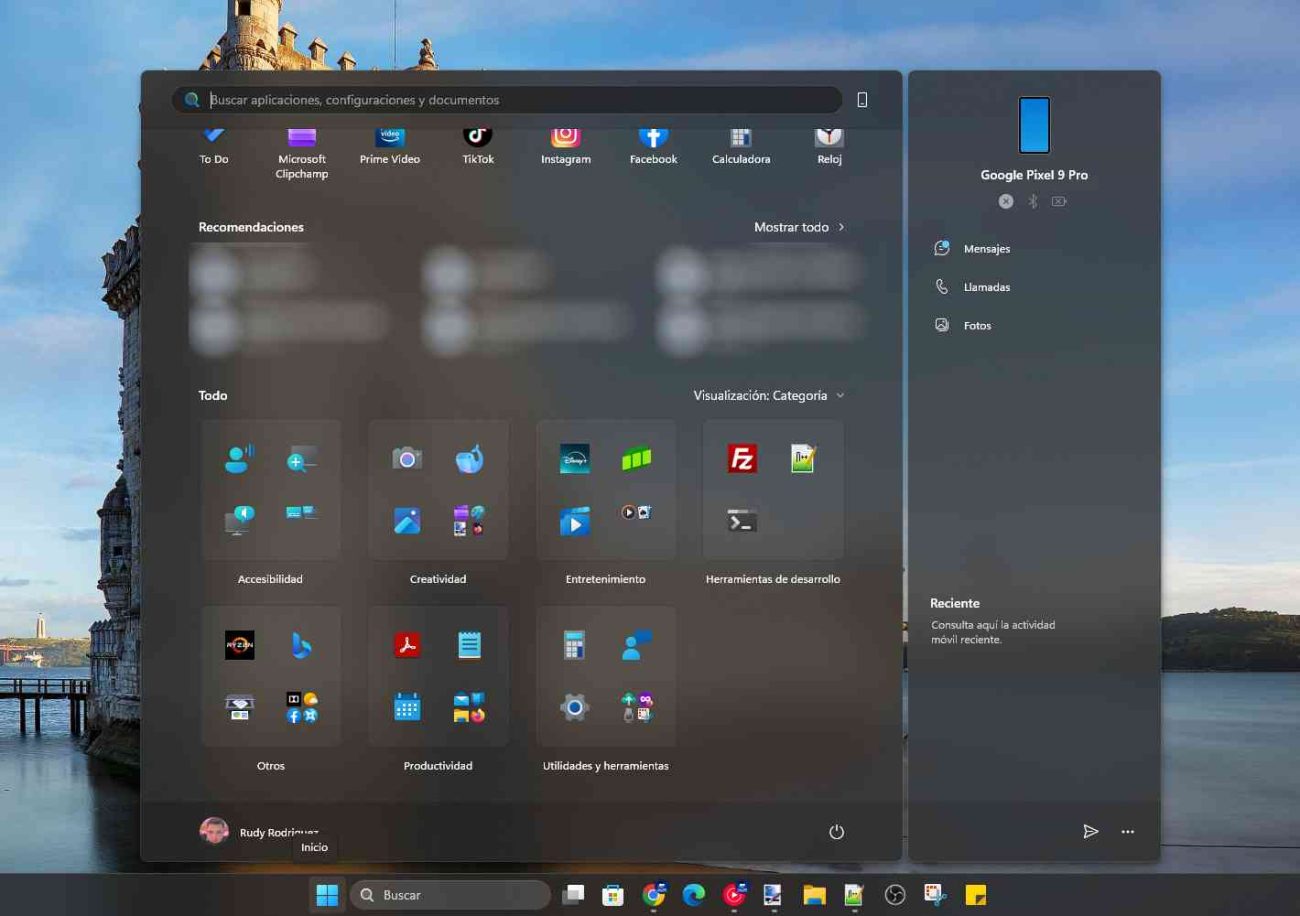
Task: Open the three-dots menu in the phone panel
Action: [1128, 831]
